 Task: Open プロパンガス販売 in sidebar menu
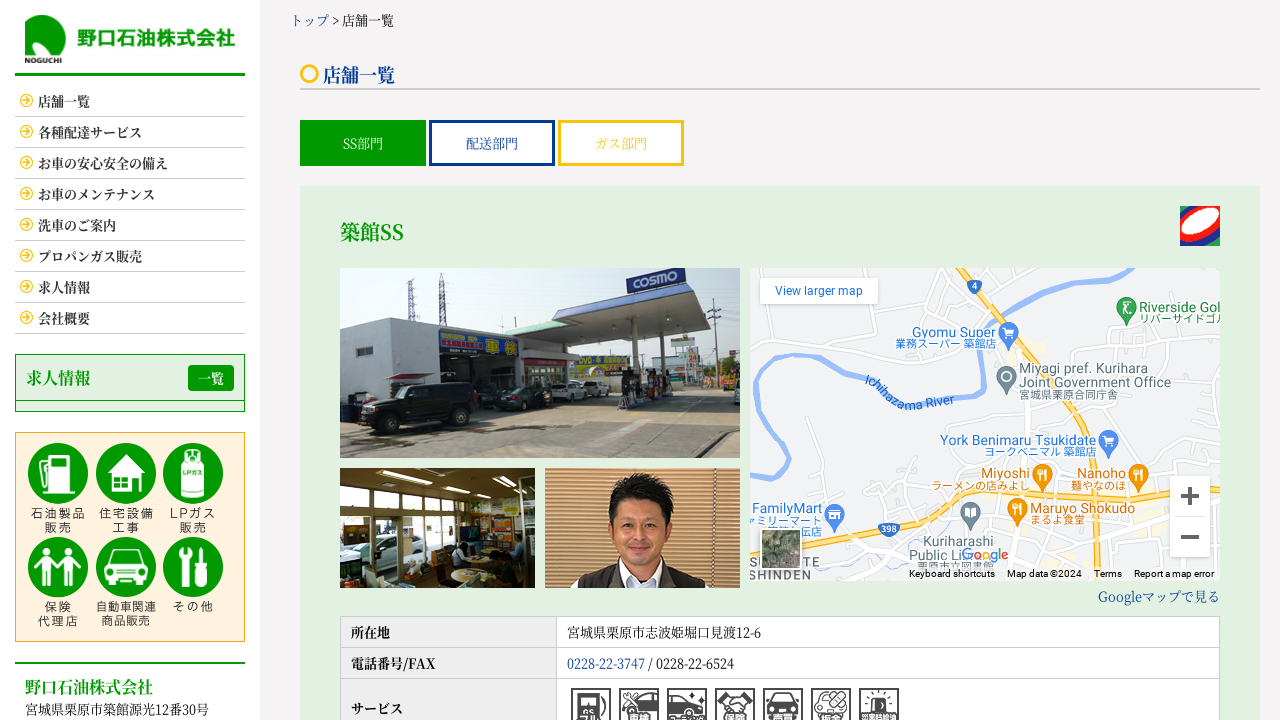90,256
